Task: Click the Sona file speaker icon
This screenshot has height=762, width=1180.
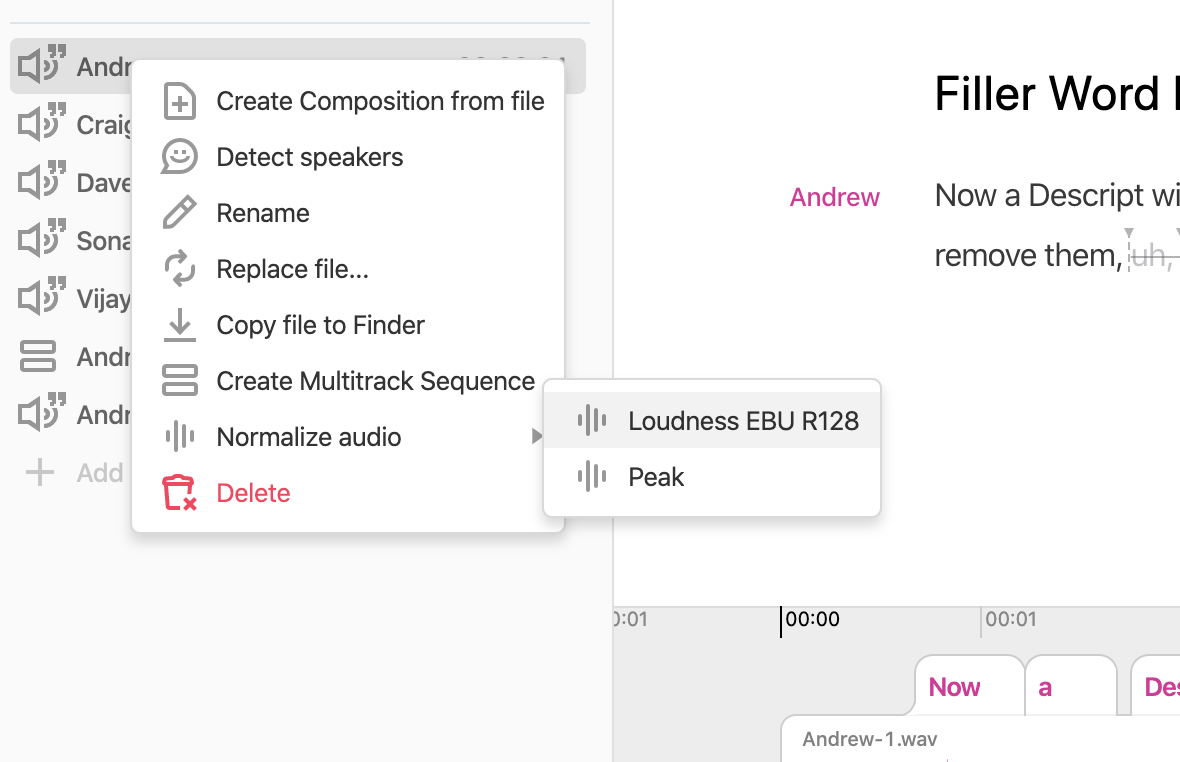Action: [42, 239]
